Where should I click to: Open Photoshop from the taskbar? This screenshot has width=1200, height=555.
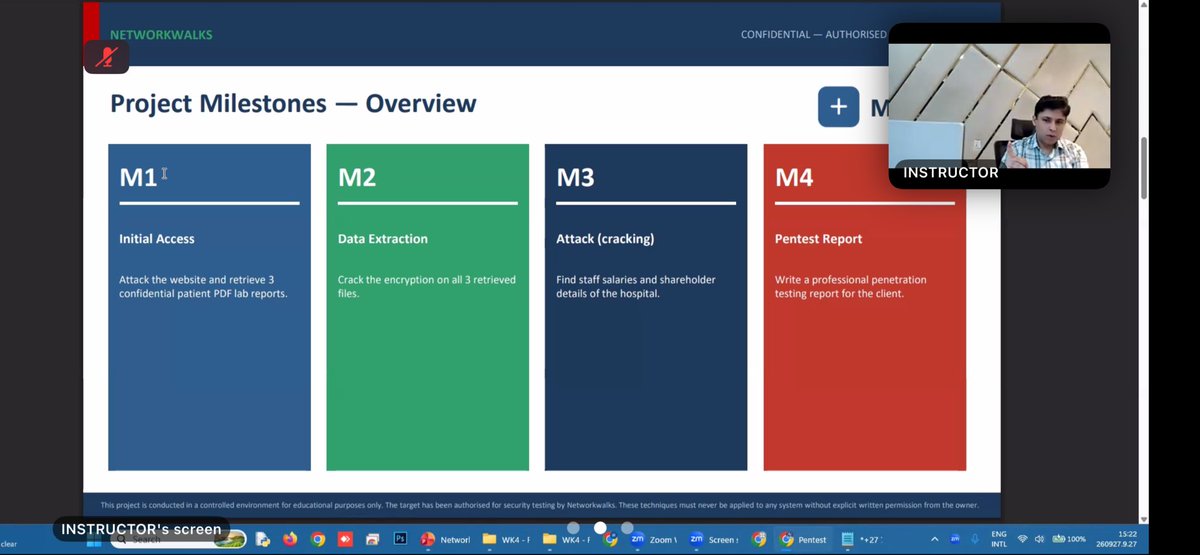click(400, 539)
